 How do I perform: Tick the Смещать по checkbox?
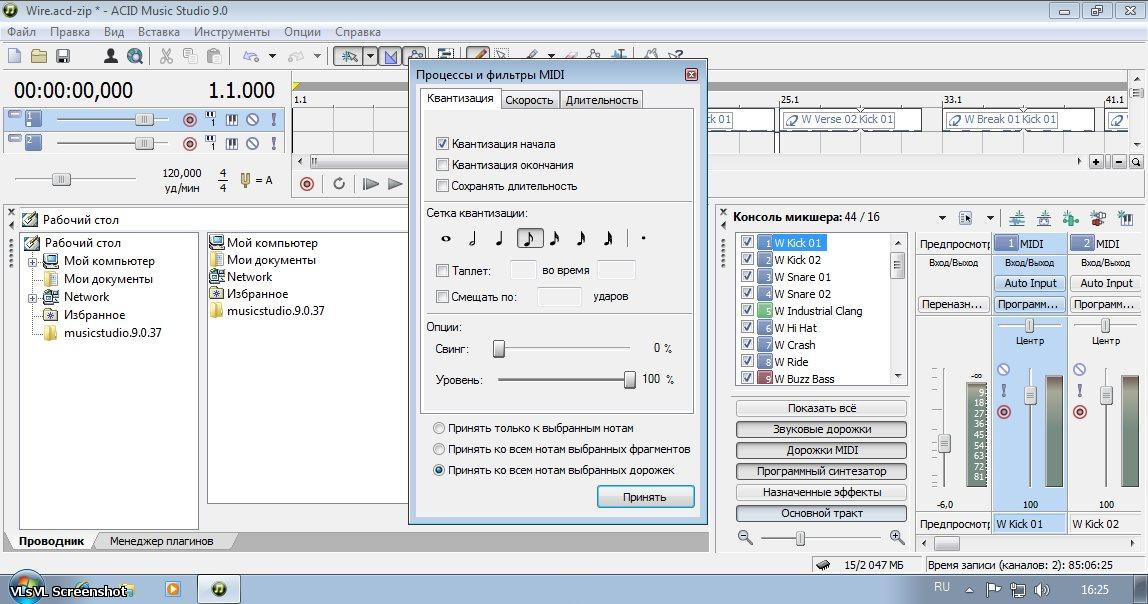442,297
